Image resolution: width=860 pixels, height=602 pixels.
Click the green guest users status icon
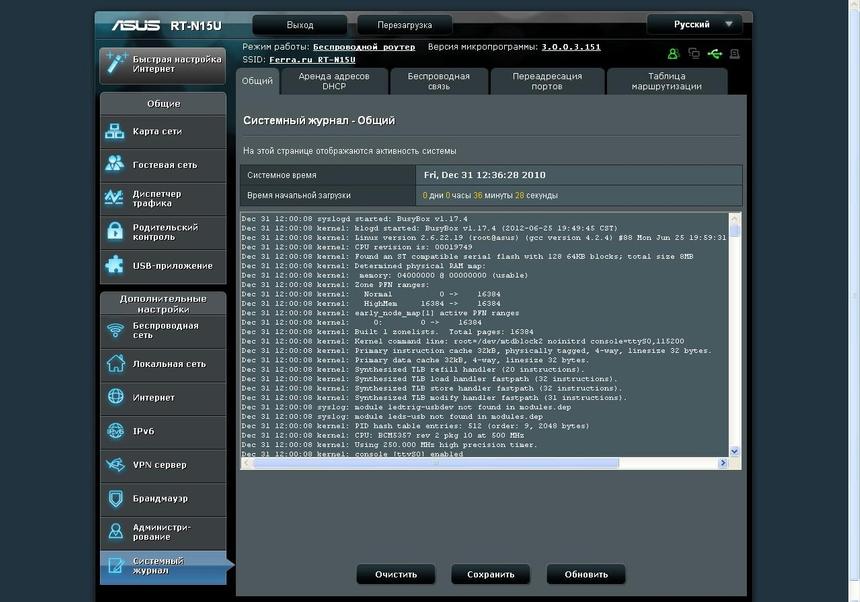tap(674, 53)
